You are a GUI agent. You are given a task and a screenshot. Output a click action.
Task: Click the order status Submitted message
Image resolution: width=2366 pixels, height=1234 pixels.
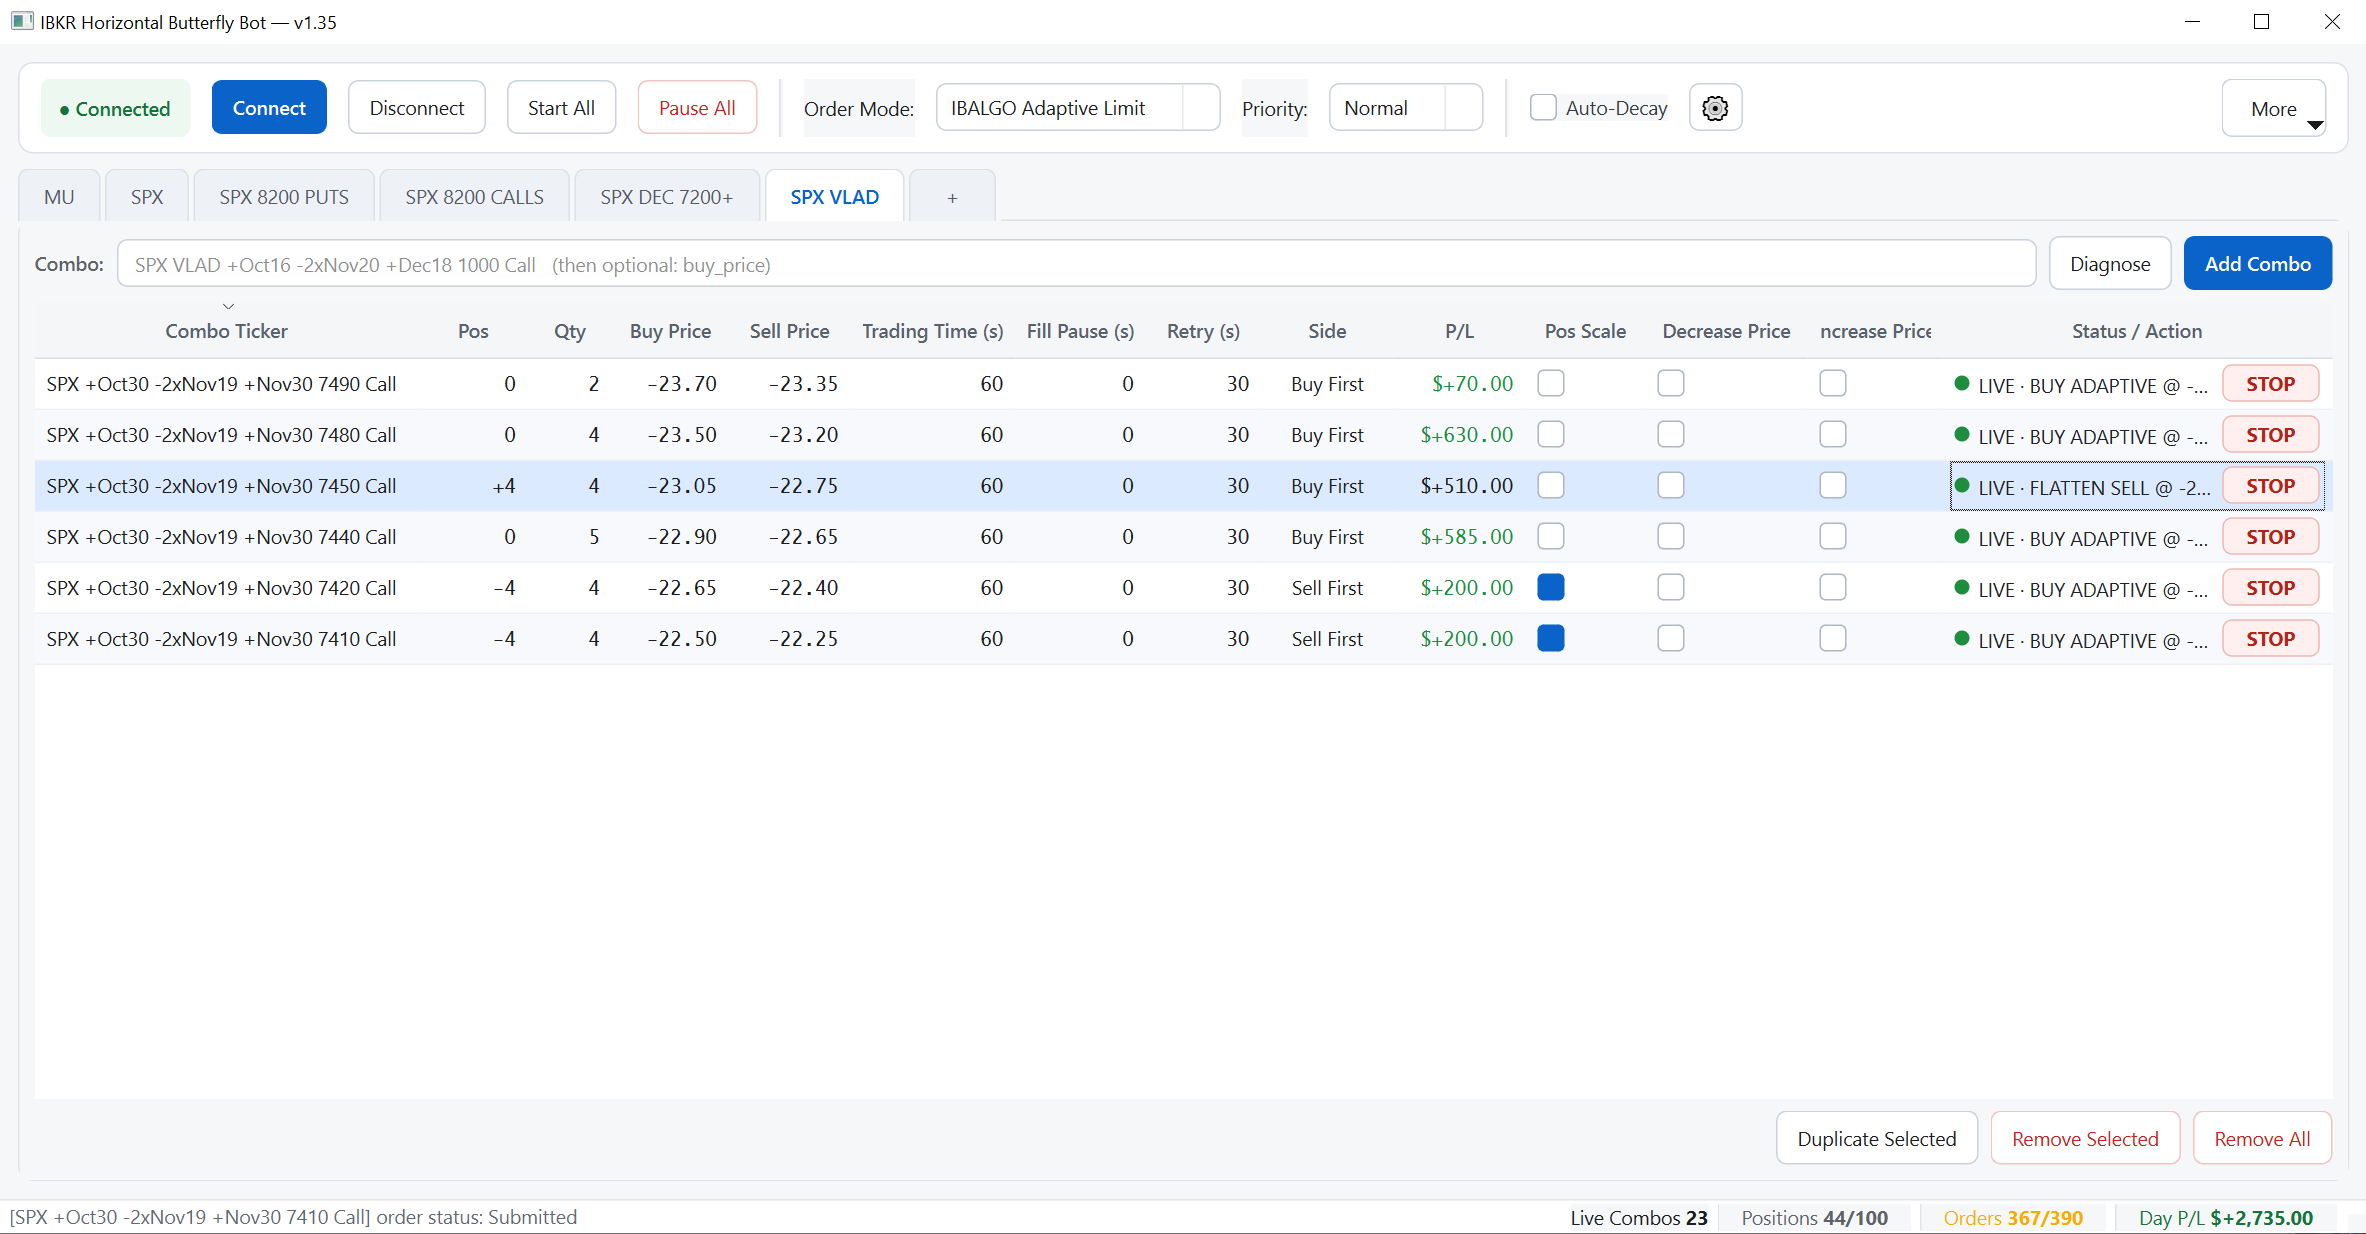[293, 1216]
